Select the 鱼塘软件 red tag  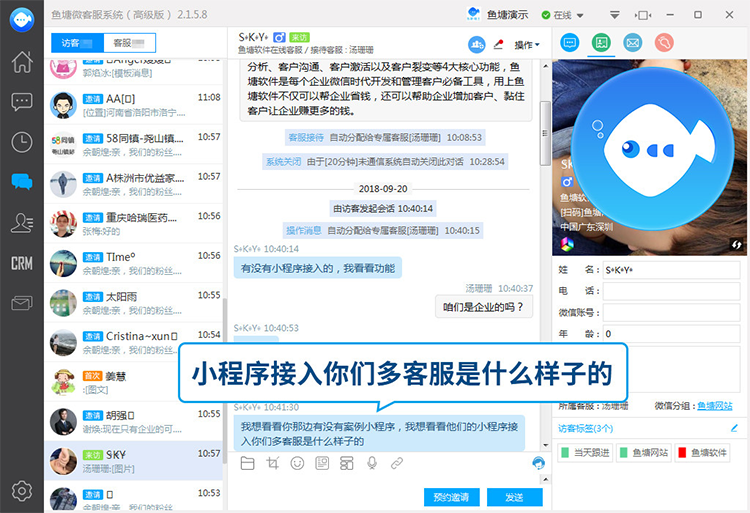[x=703, y=452]
